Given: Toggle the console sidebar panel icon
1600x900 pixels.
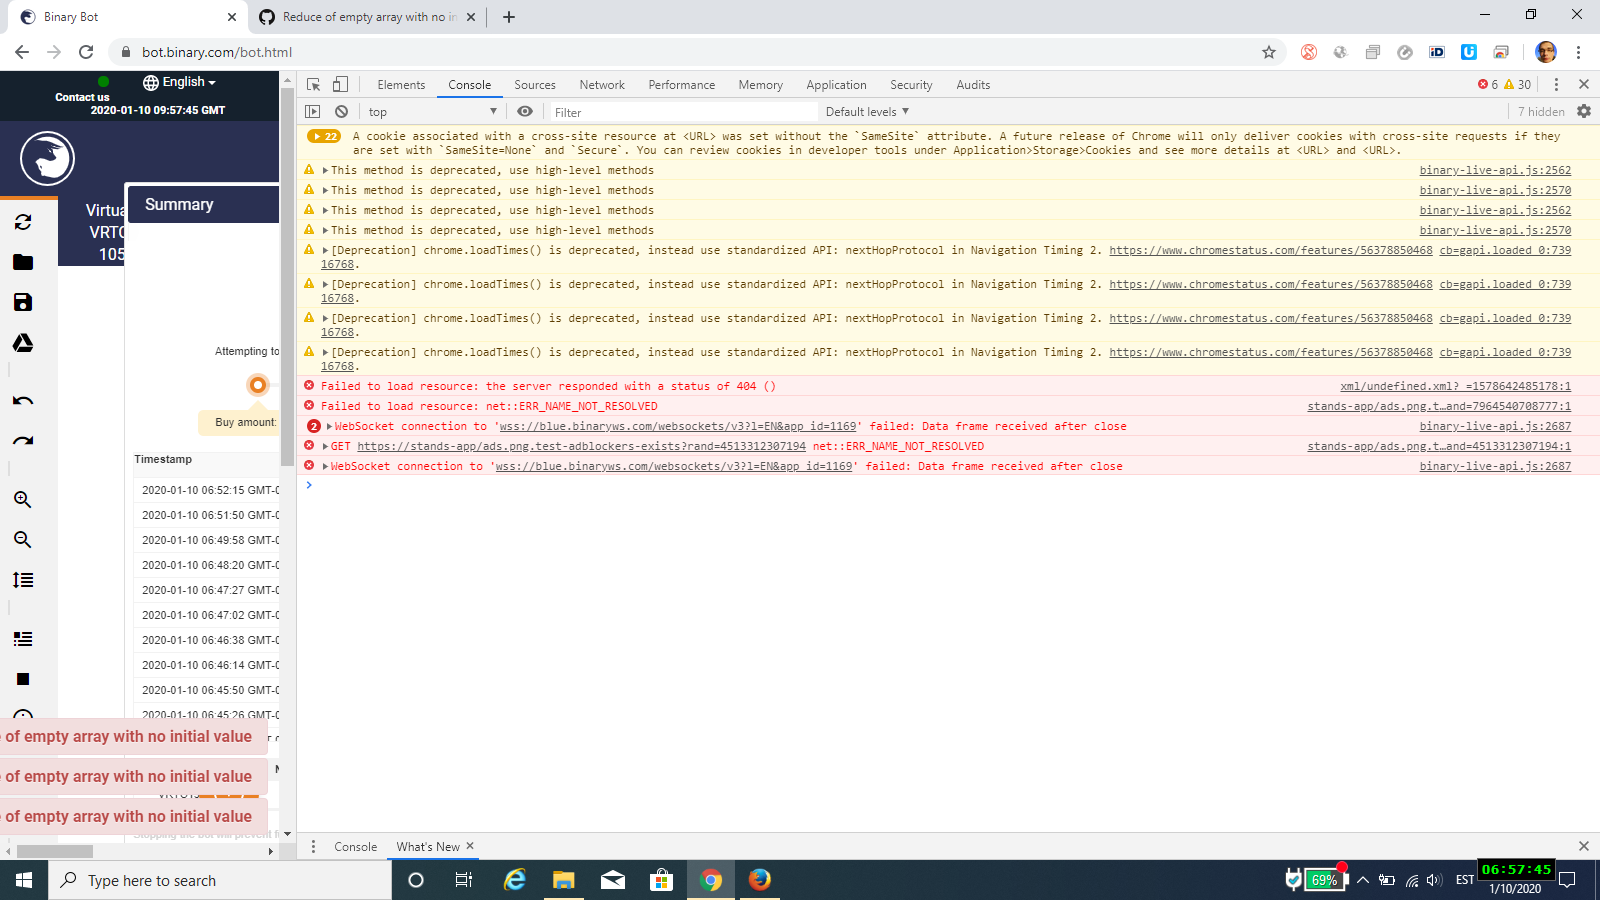Looking at the screenshot, I should click(313, 112).
